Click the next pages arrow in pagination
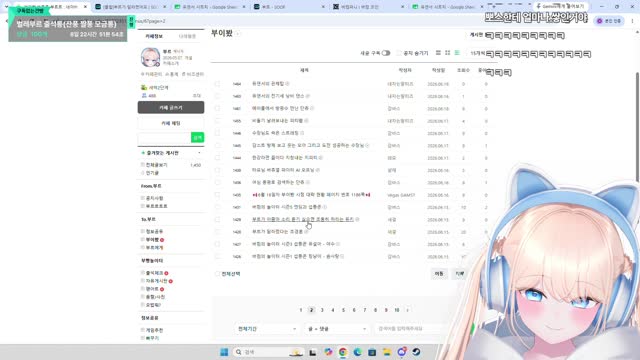This screenshot has height=360, width=640. coord(407,310)
